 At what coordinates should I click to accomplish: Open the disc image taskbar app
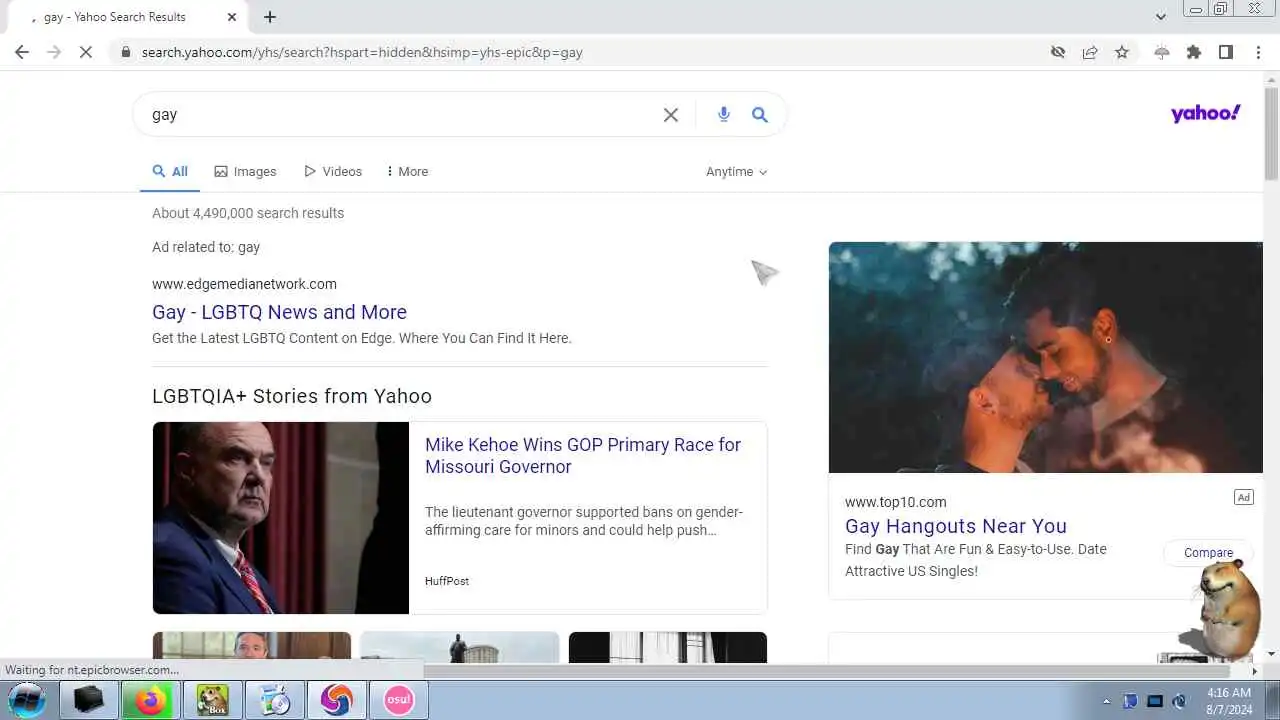tap(274, 700)
